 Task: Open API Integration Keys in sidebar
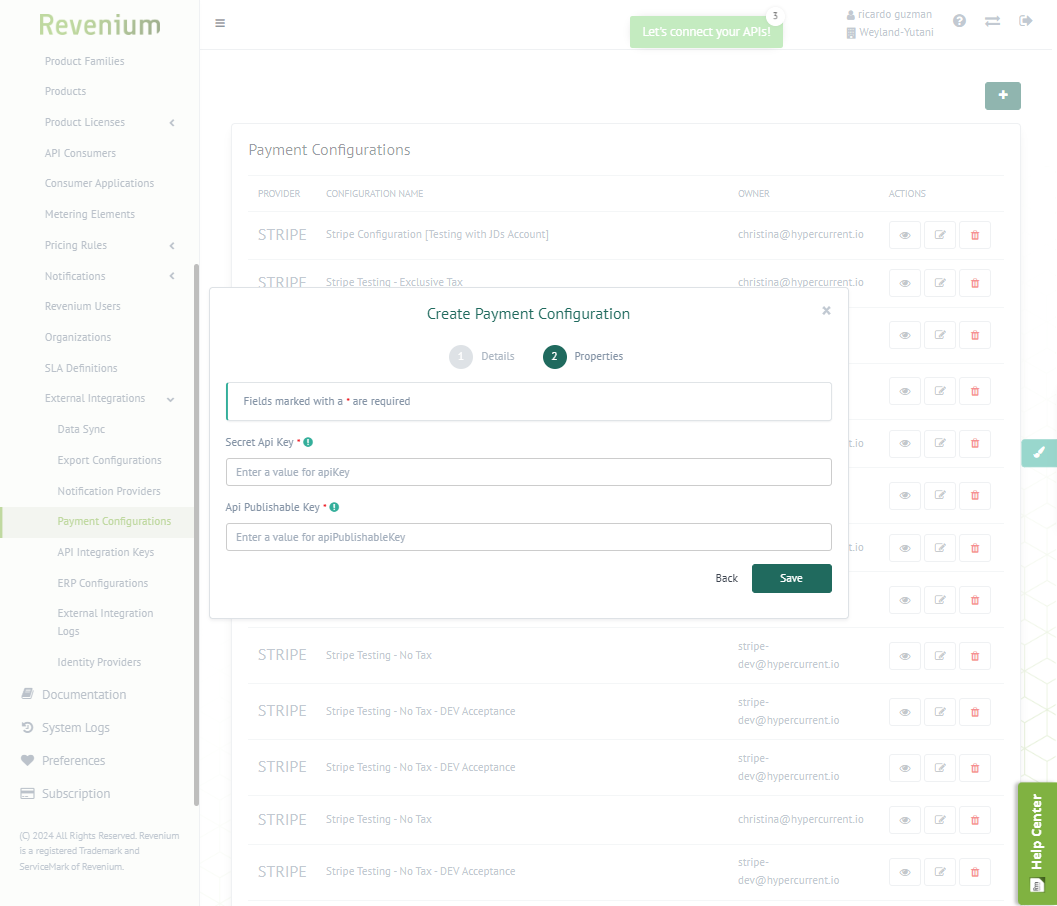coord(105,552)
